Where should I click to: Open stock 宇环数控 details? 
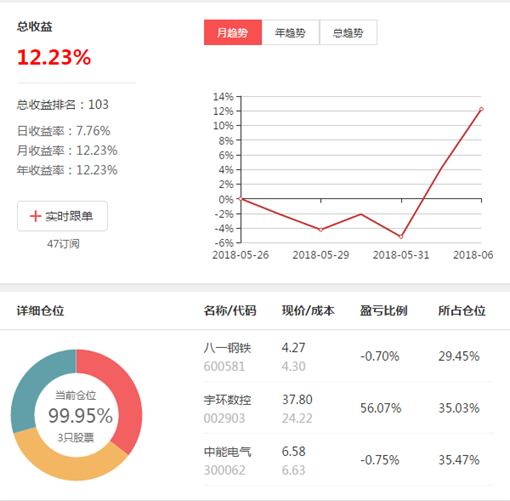point(227,400)
